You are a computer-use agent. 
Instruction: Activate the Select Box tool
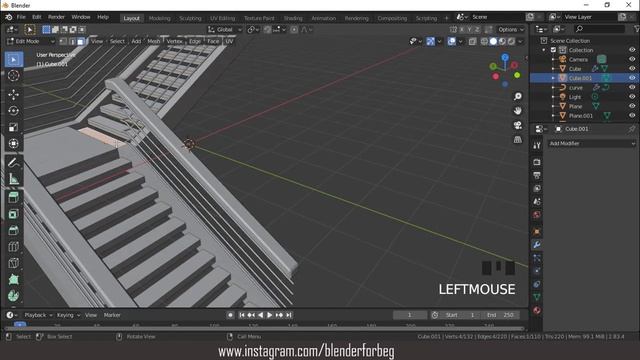[13, 60]
